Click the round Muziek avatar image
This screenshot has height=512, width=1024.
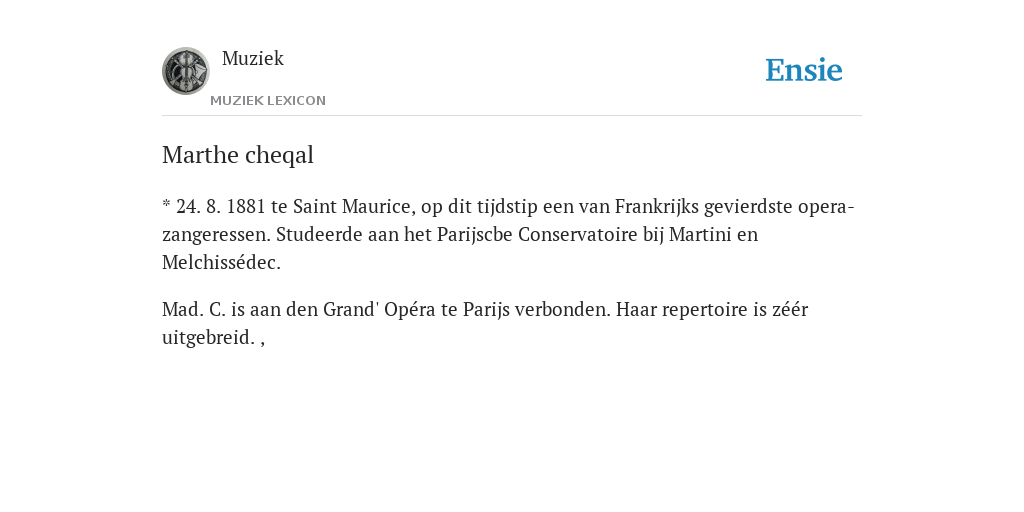185,71
